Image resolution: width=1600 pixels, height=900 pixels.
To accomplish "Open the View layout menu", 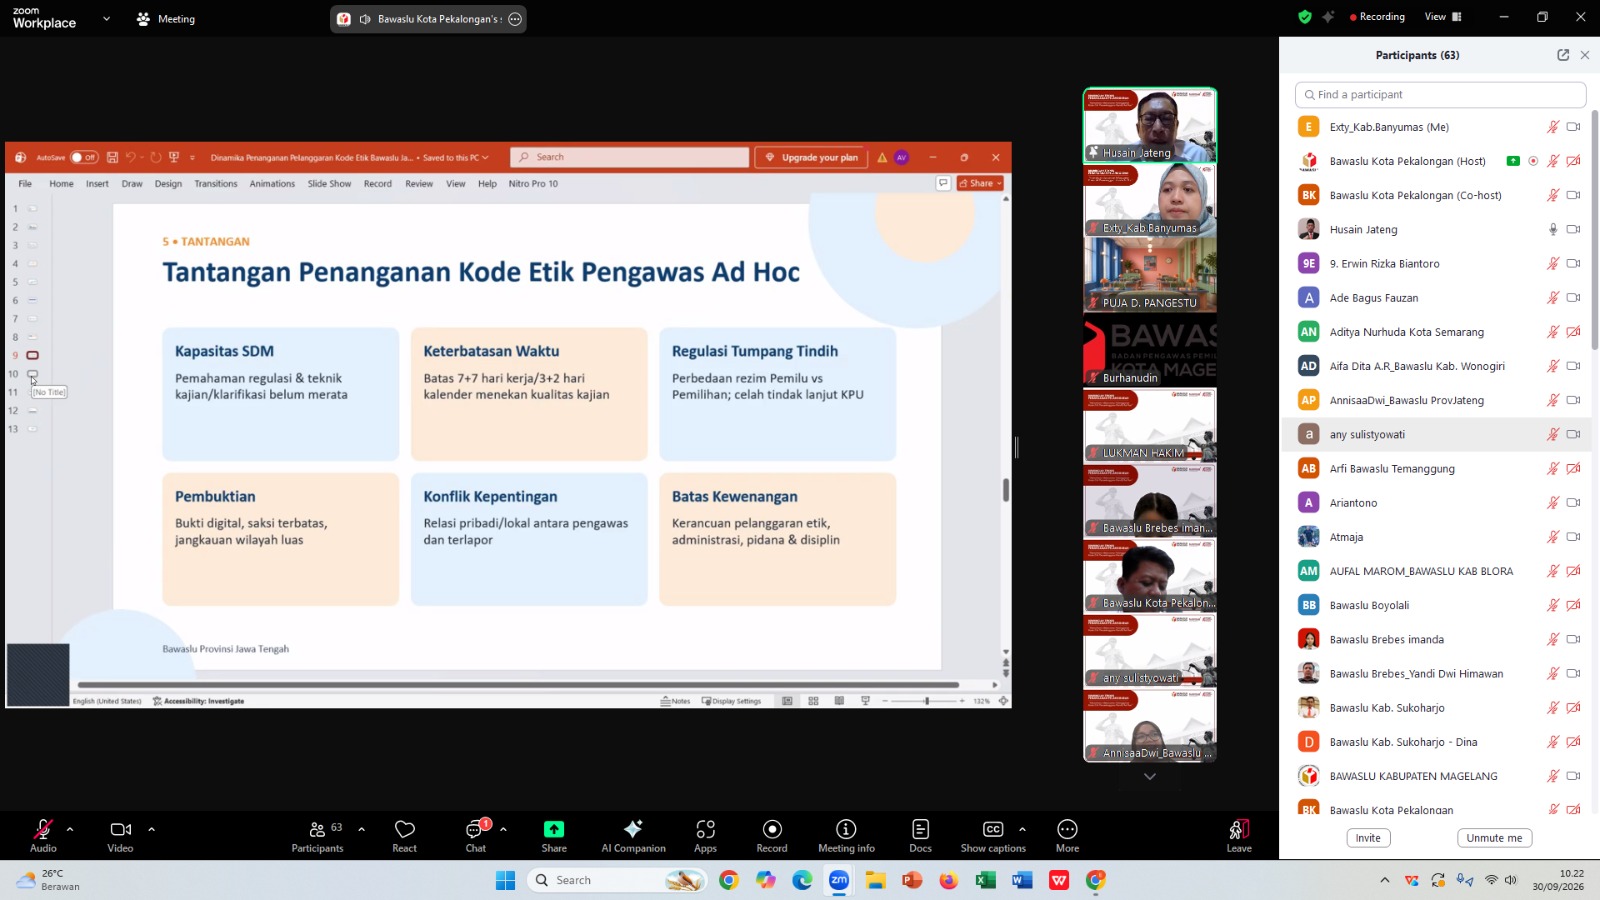I will point(1443,17).
